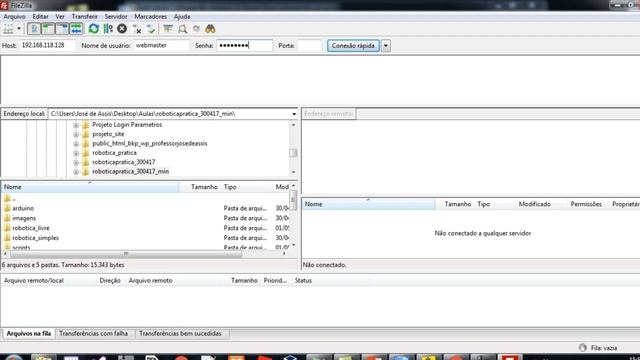Select the Projeto Login Parametros folder
The width and height of the screenshot is (640, 360).
(127, 124)
